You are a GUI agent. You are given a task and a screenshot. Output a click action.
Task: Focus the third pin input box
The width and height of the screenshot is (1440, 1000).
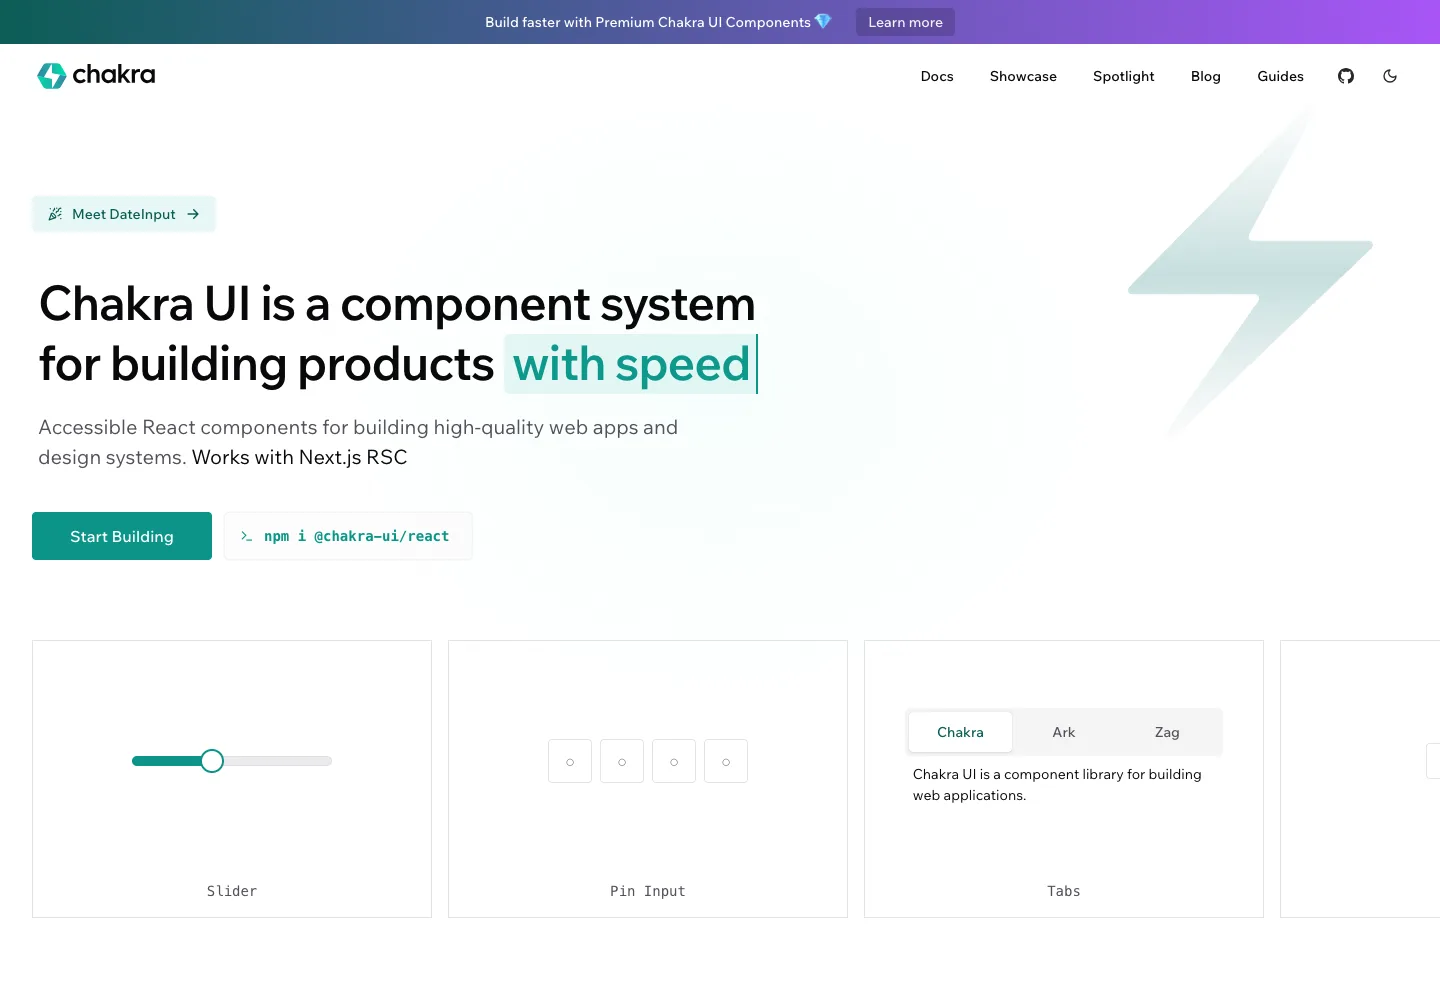(x=674, y=761)
